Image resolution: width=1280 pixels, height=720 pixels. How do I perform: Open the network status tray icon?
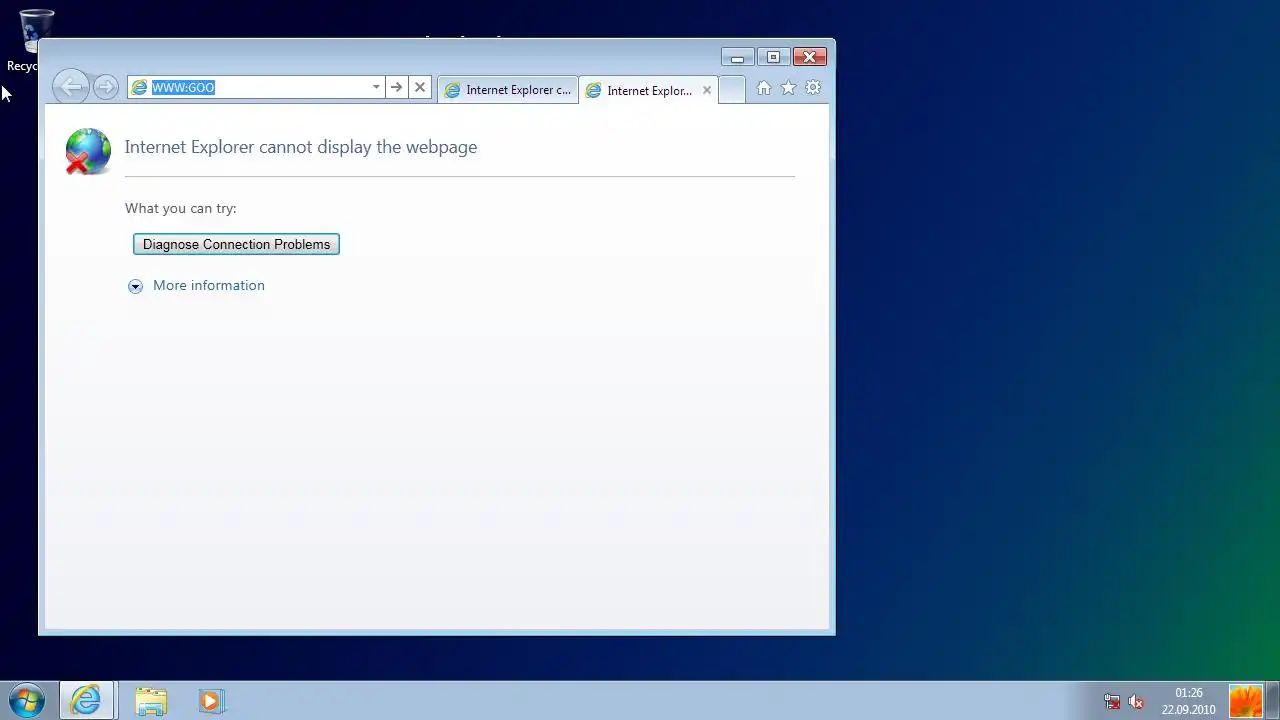tap(1111, 701)
